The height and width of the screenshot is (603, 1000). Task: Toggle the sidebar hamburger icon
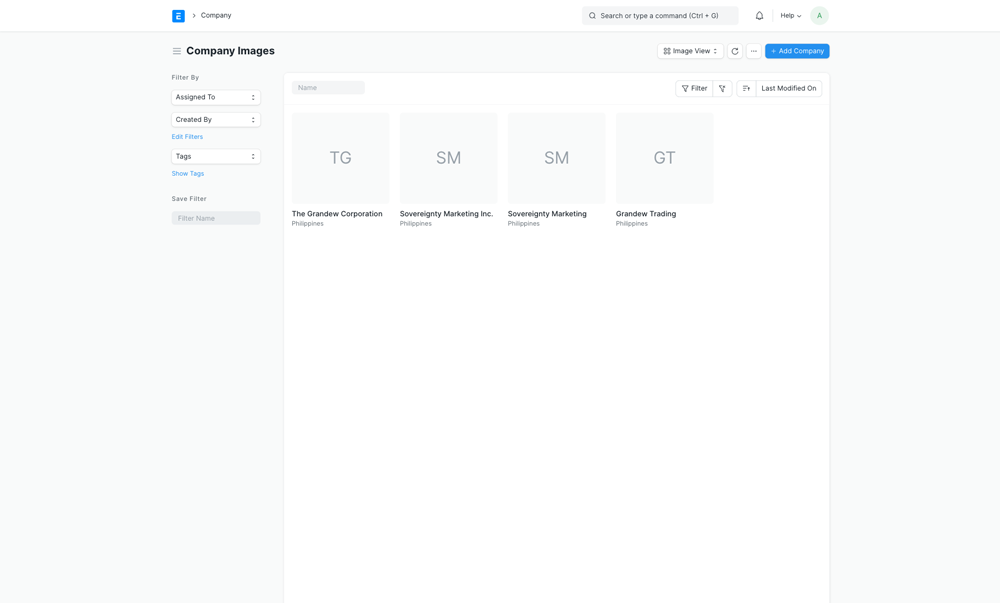(177, 51)
